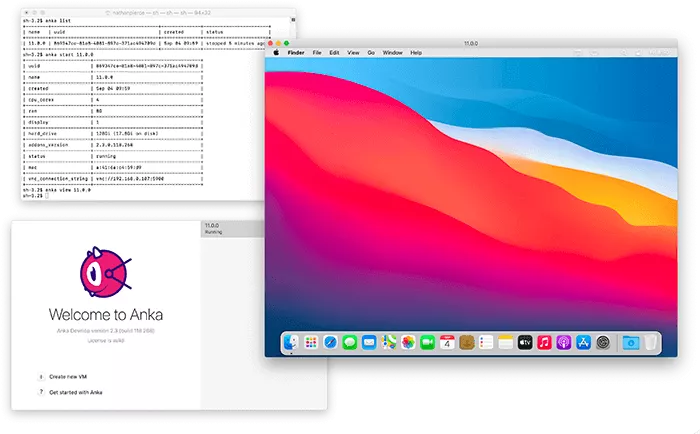Viewport: 700px width, 434px height.
Task: Click the Terminal window scrollbar
Action: [x=293, y=20]
